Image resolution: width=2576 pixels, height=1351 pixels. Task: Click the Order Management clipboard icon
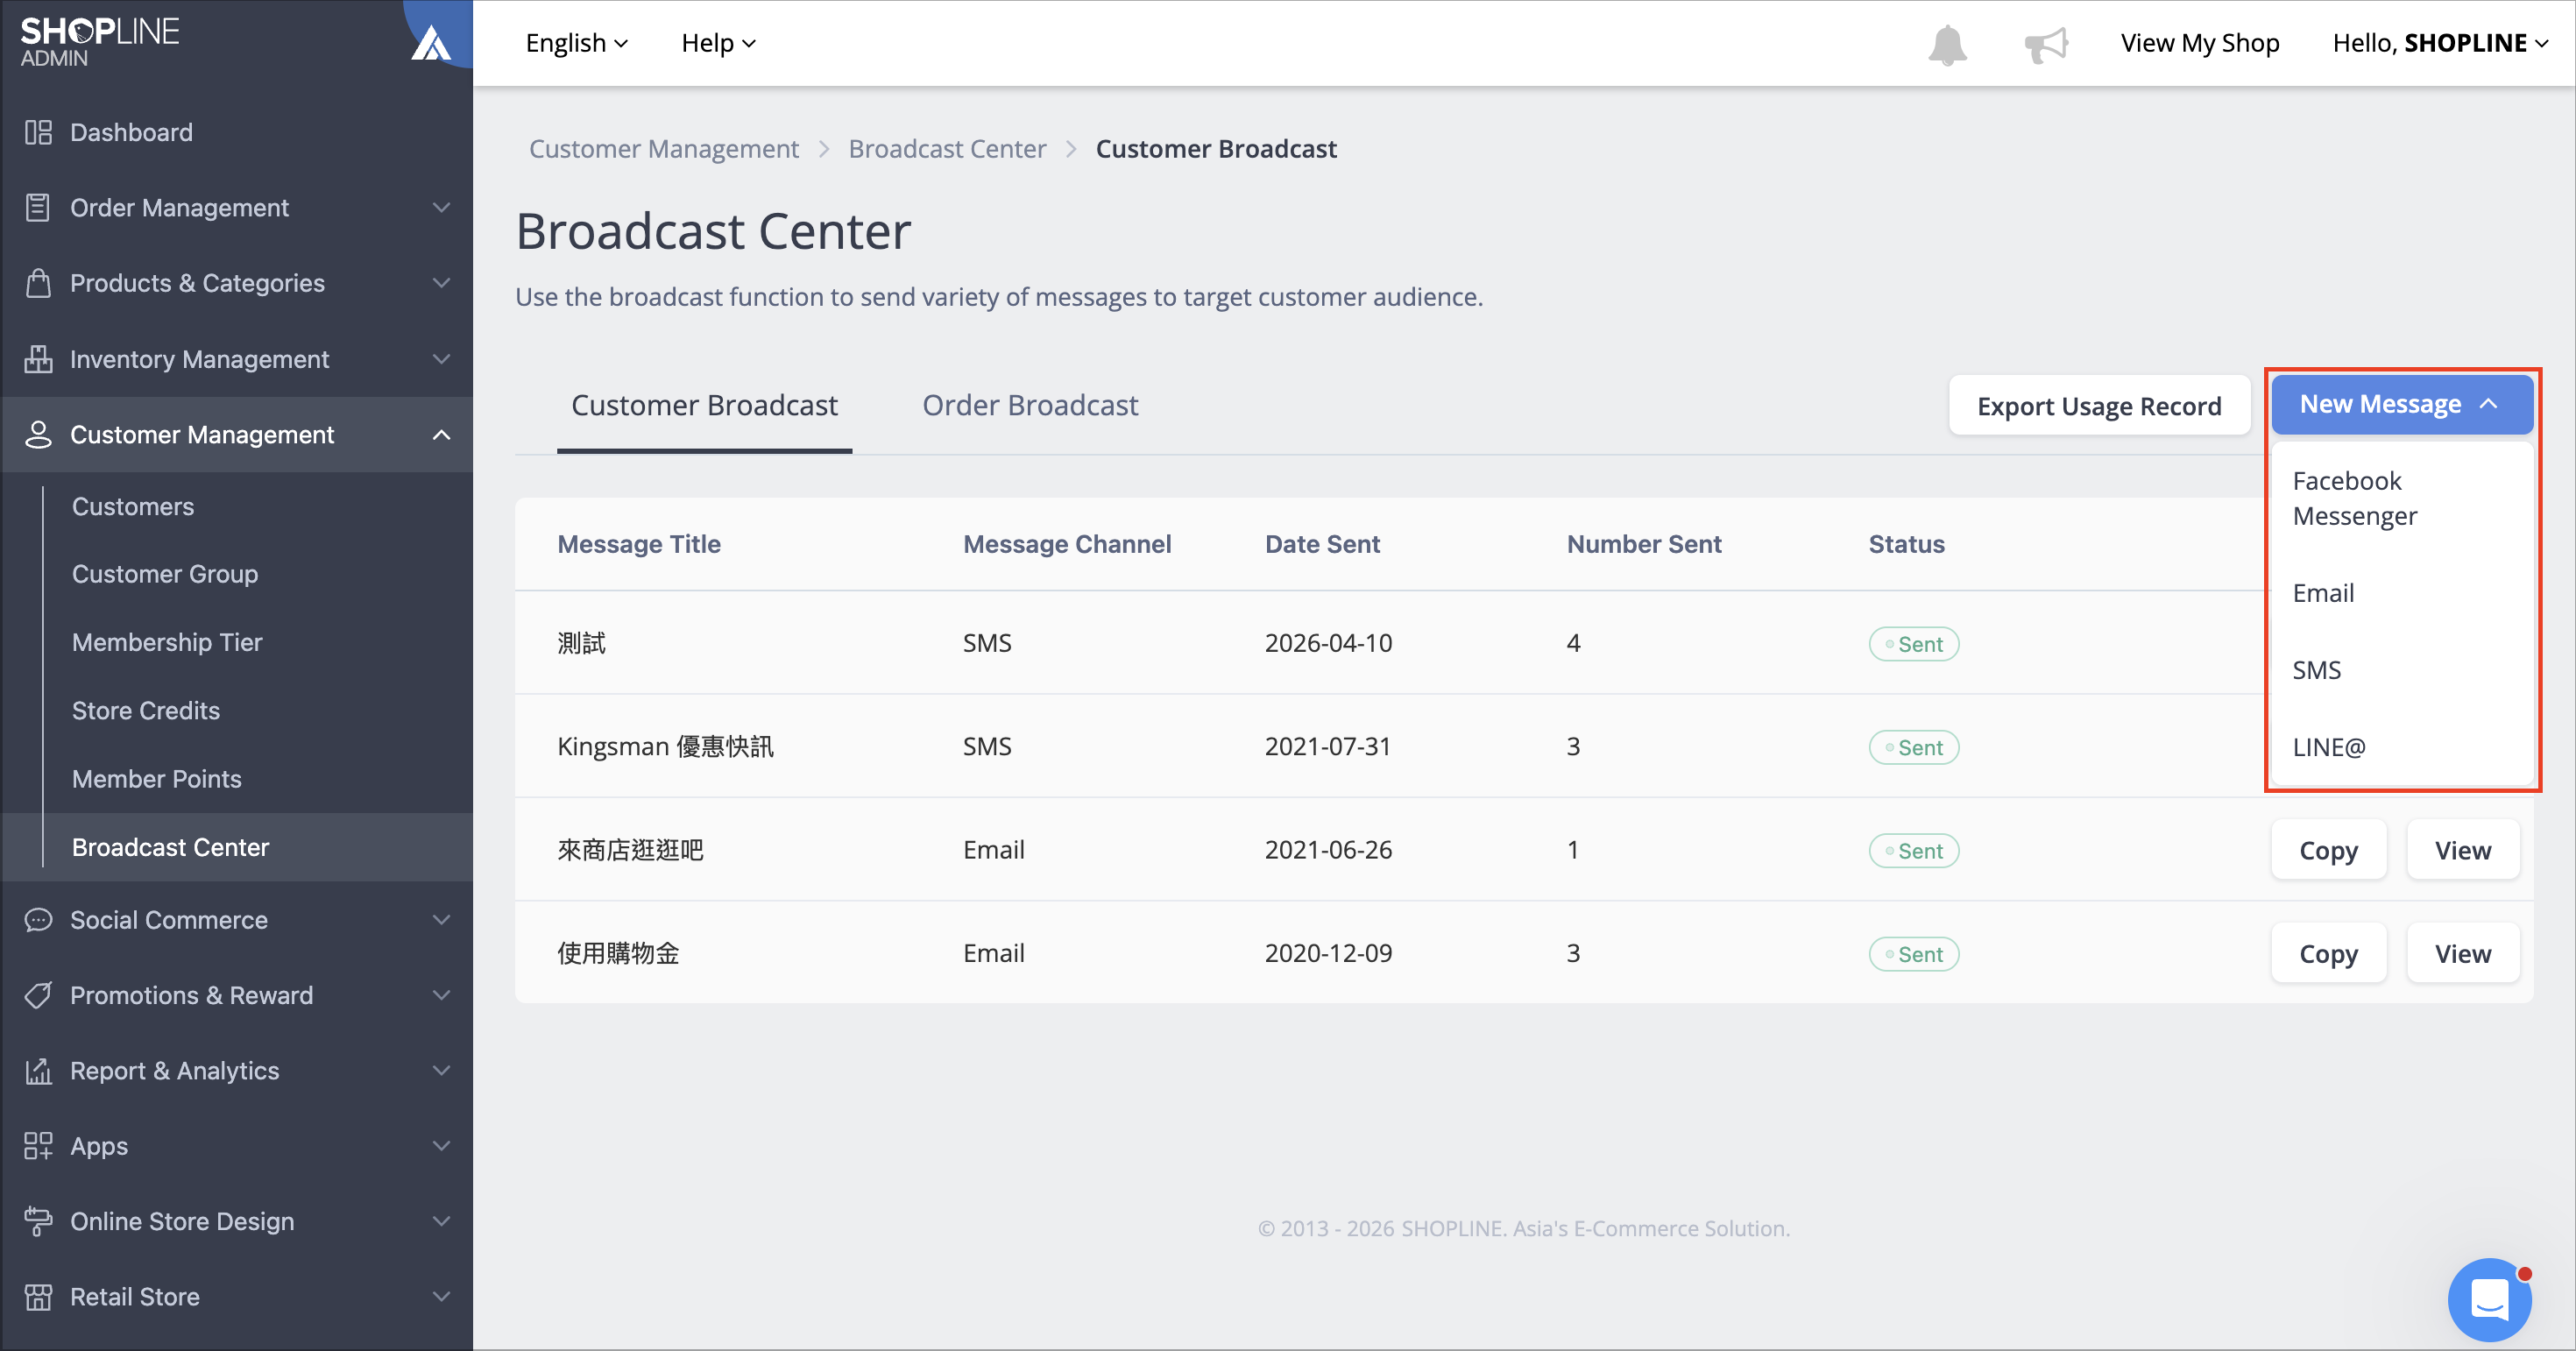[38, 207]
